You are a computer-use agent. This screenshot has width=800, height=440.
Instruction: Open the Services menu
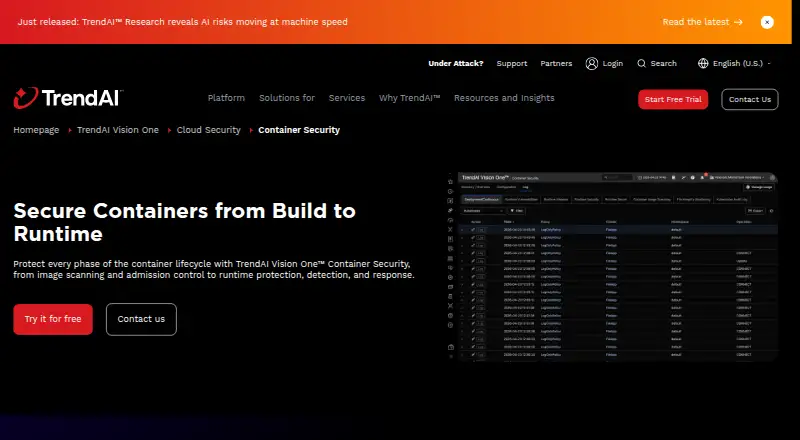pos(347,98)
